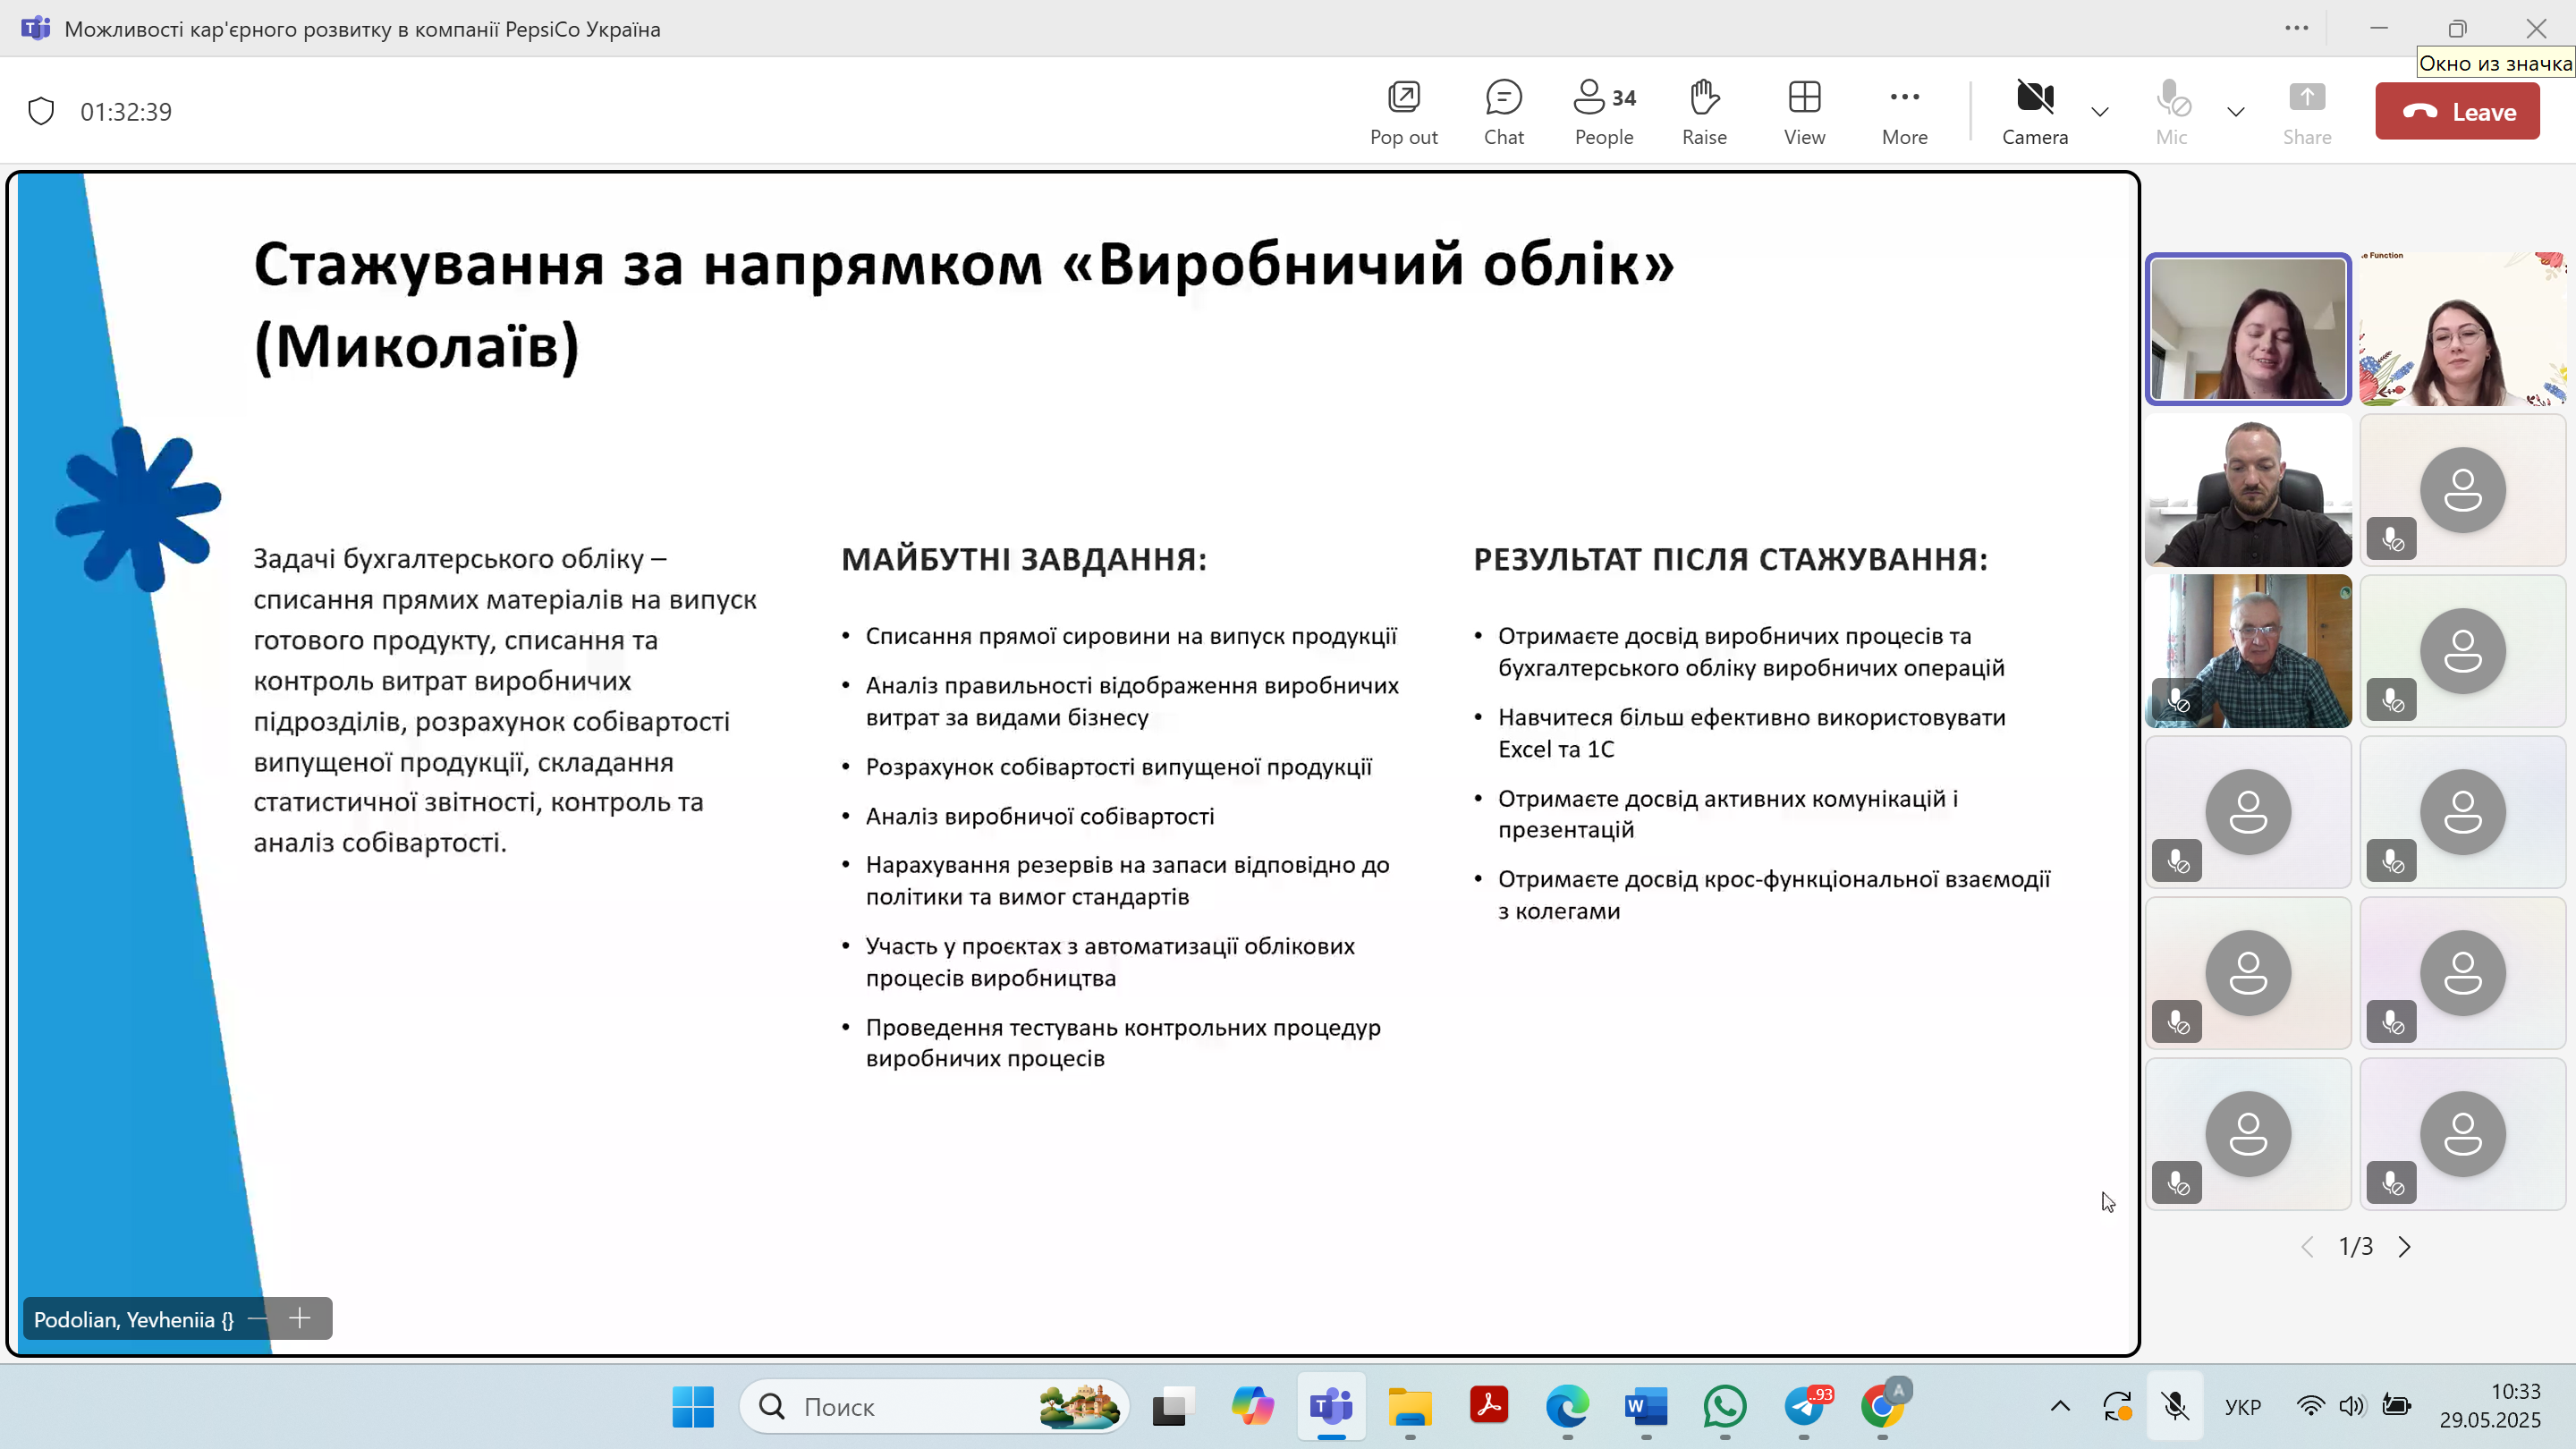Zoom in shared content with plus
This screenshot has height=1449, width=2576.
click(x=300, y=1318)
